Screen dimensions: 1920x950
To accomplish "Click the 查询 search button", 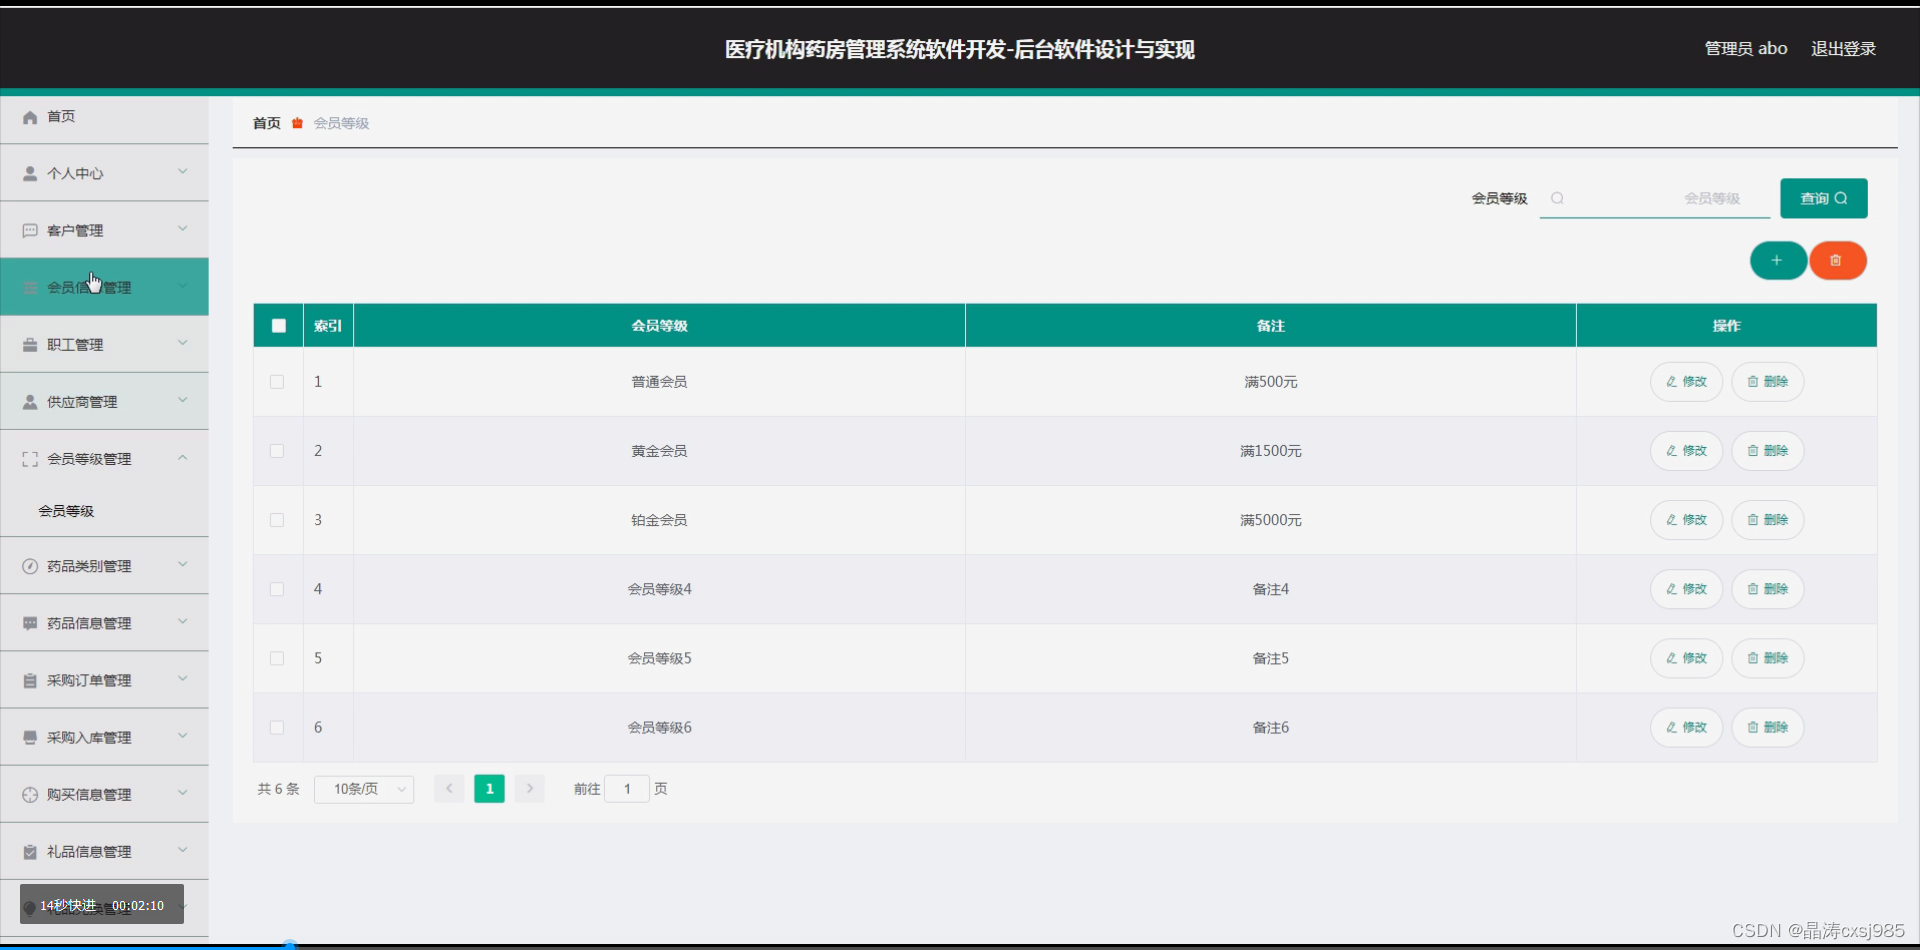I will (1824, 198).
